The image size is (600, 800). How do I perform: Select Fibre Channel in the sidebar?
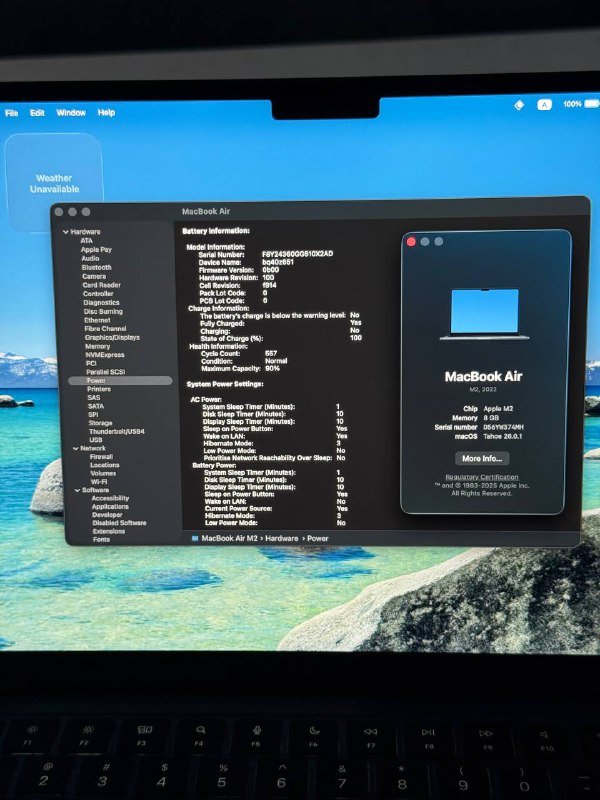click(x=105, y=329)
